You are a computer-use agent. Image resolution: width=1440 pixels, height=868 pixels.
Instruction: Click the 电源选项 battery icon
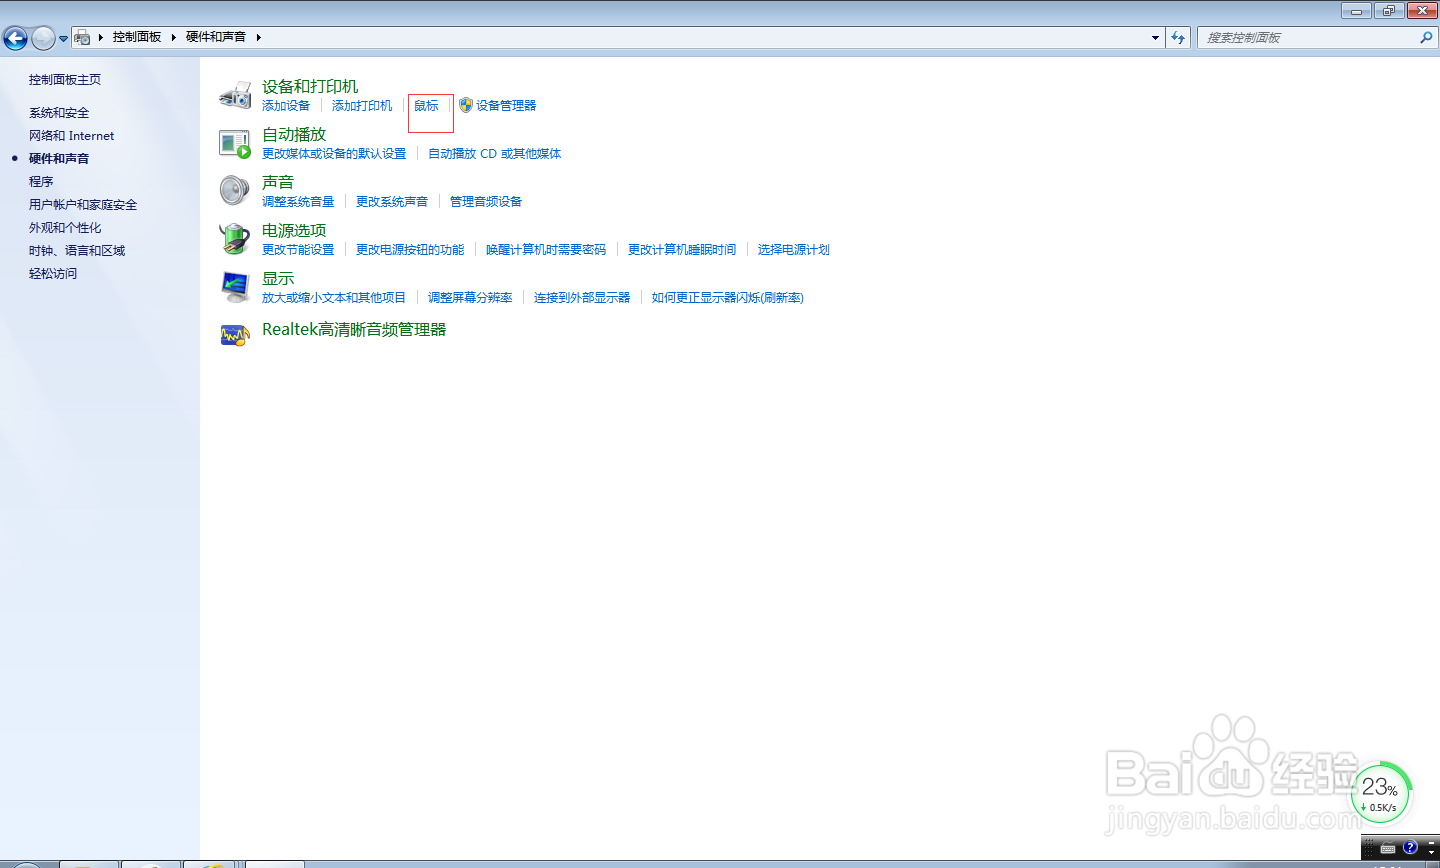click(x=235, y=239)
